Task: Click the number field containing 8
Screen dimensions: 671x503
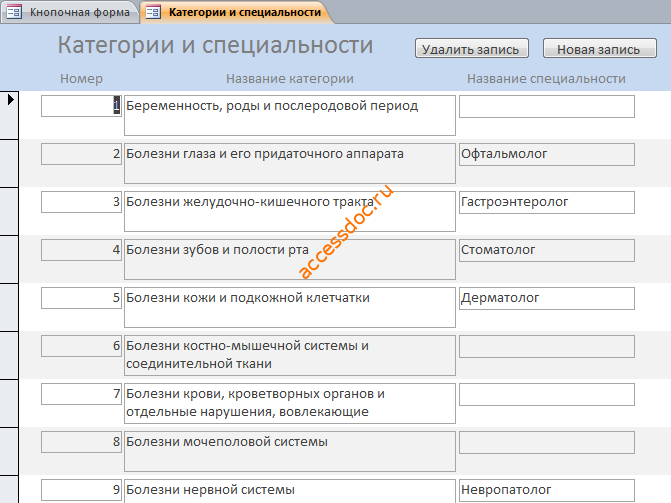Action: tap(81, 442)
